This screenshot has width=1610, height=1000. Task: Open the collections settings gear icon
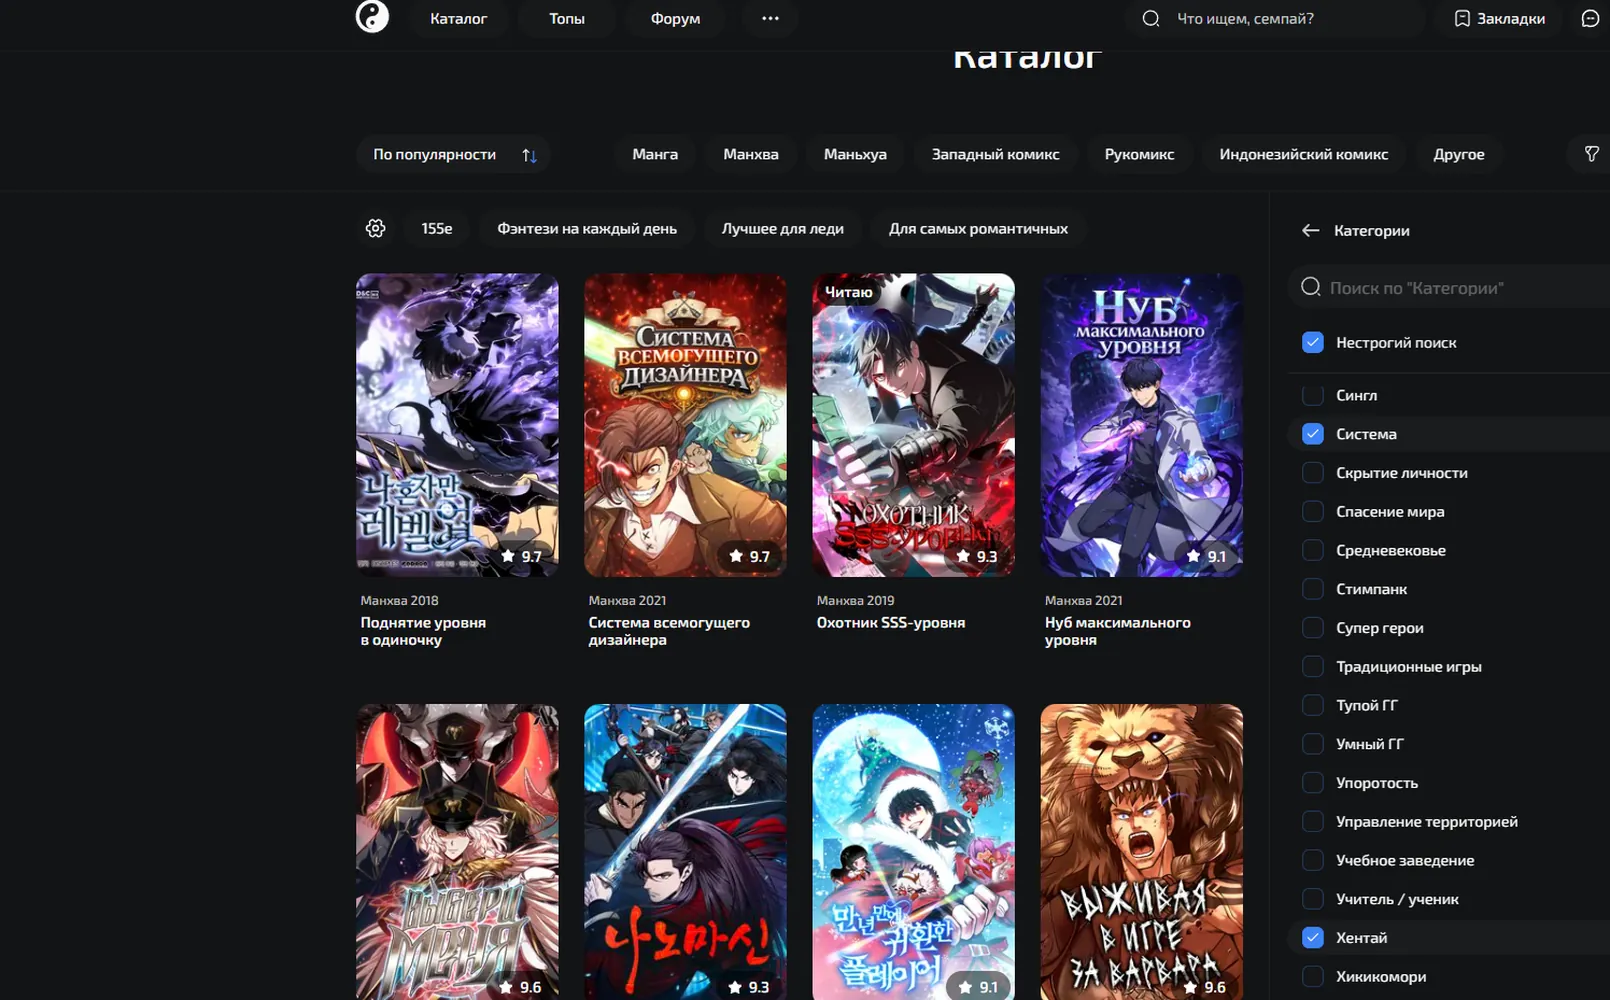375,228
